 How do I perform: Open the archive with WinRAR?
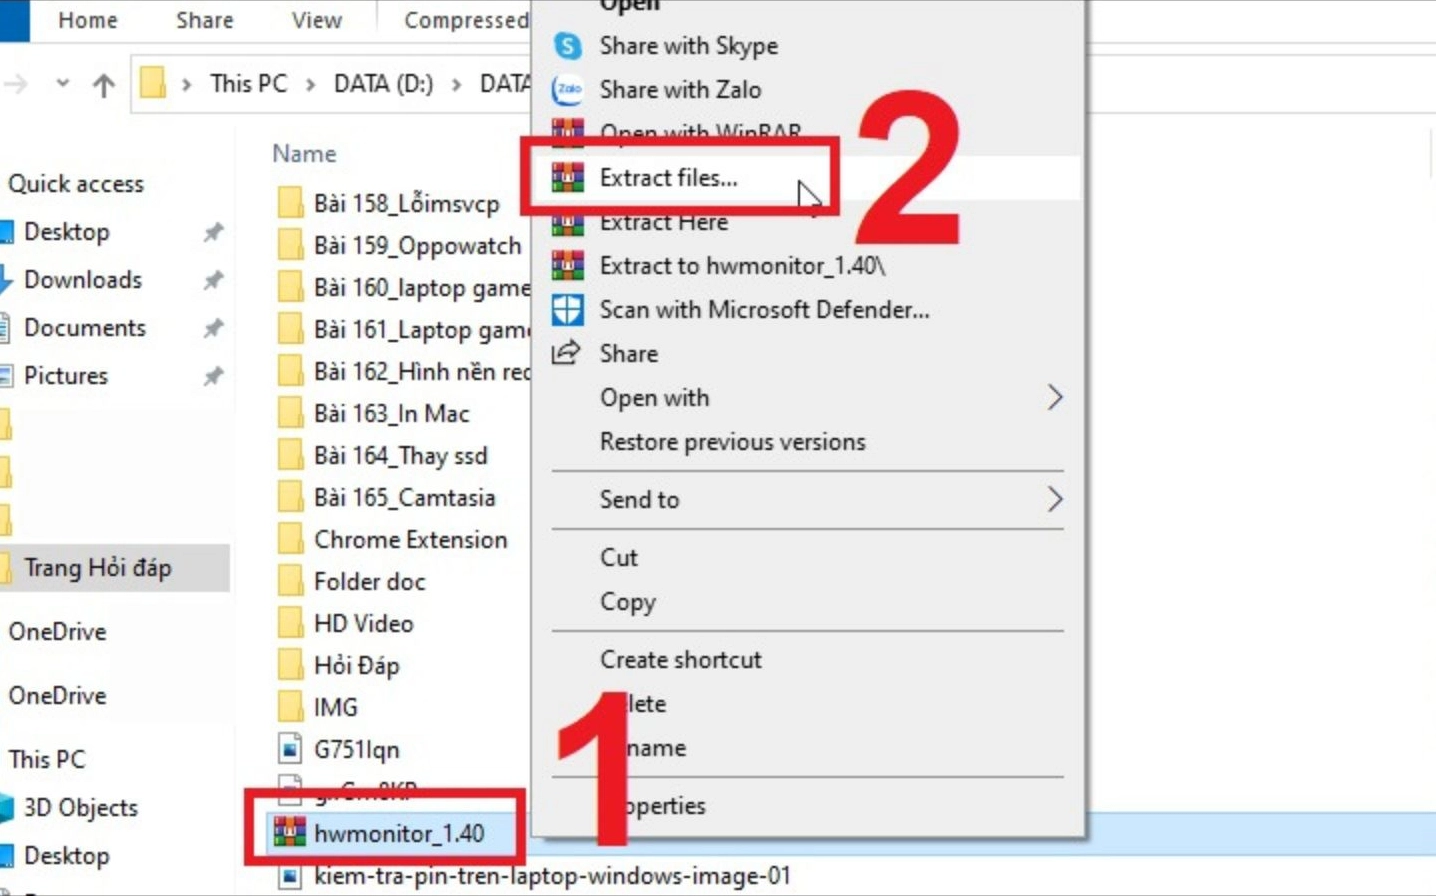[700, 133]
